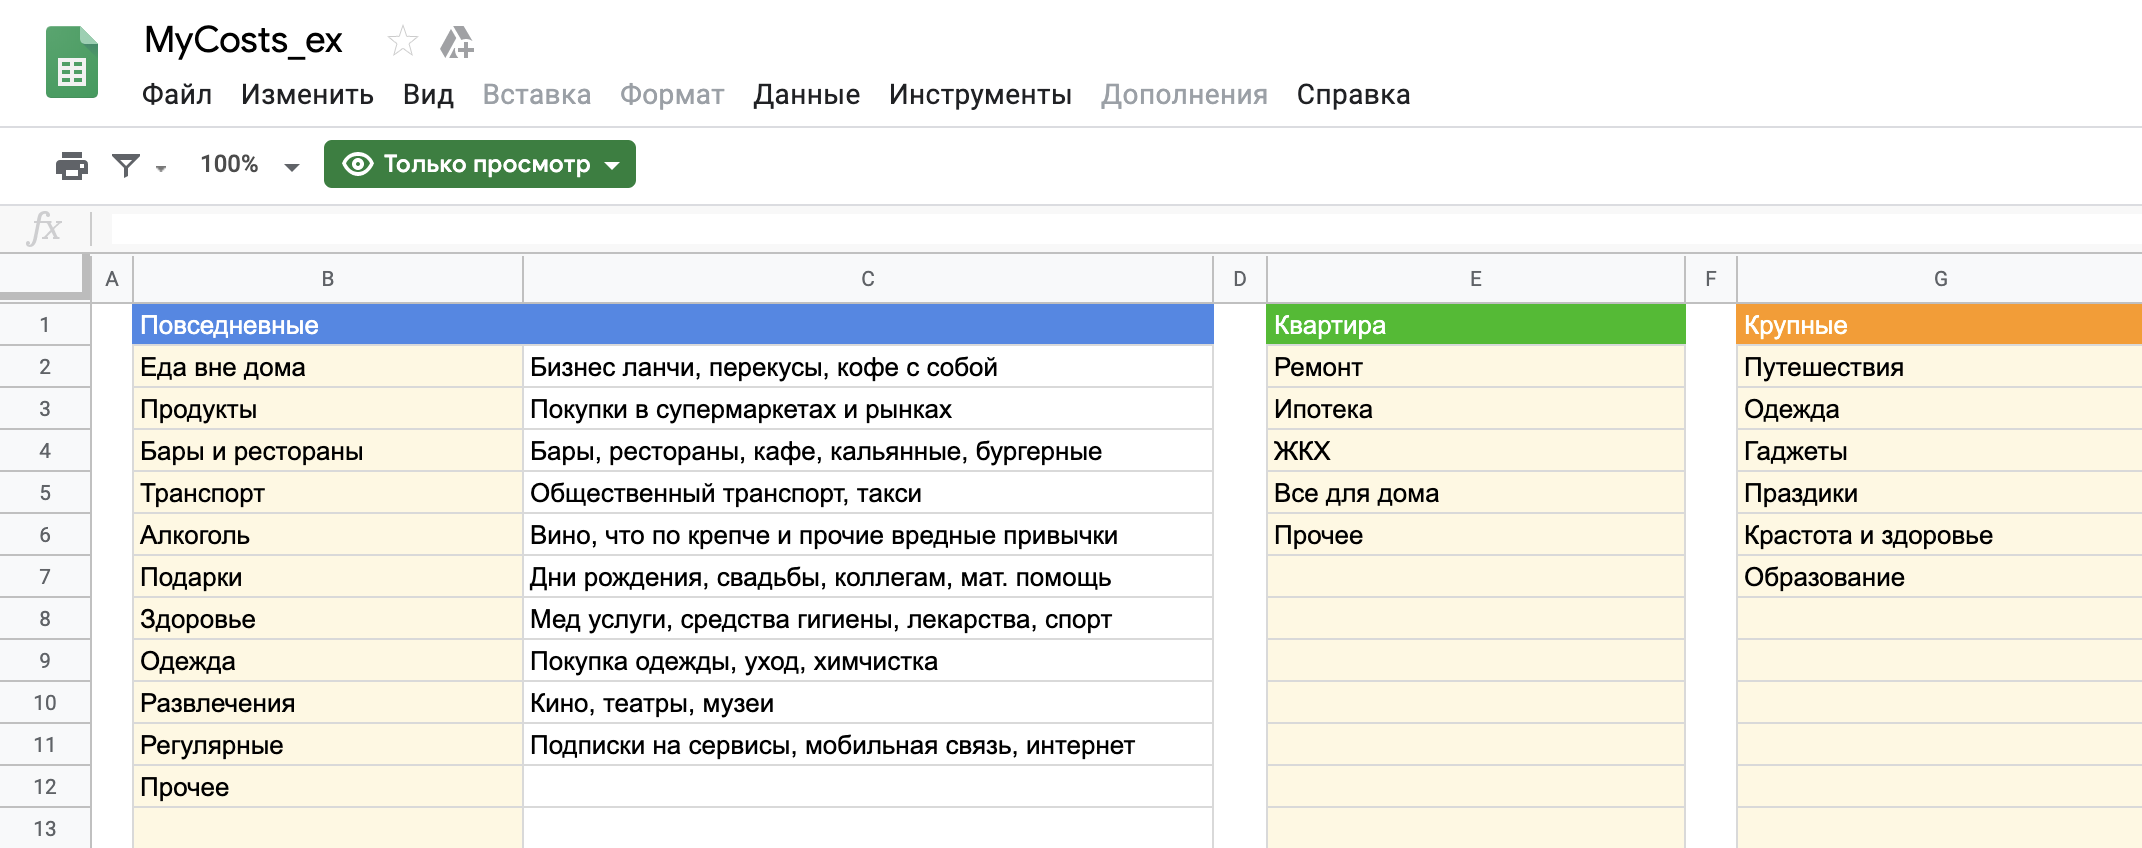
Task: Open the Изменить menu
Action: click(307, 95)
